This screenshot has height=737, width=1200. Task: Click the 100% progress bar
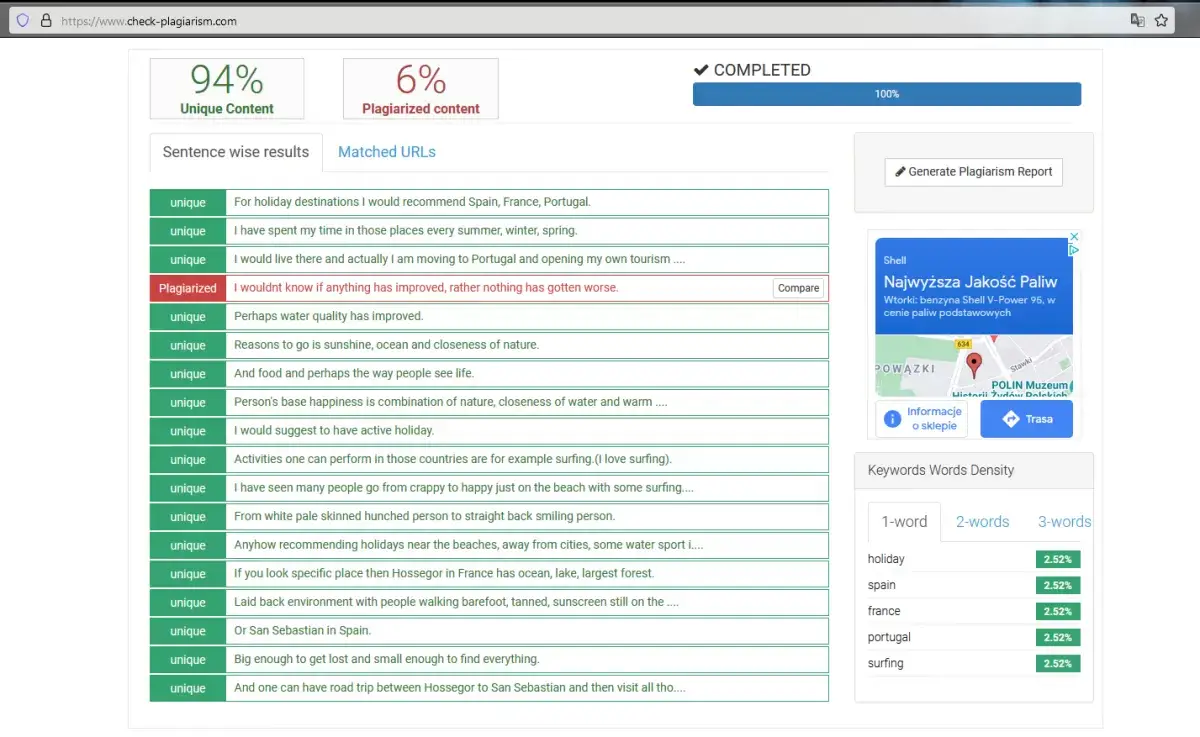pyautogui.click(x=887, y=94)
